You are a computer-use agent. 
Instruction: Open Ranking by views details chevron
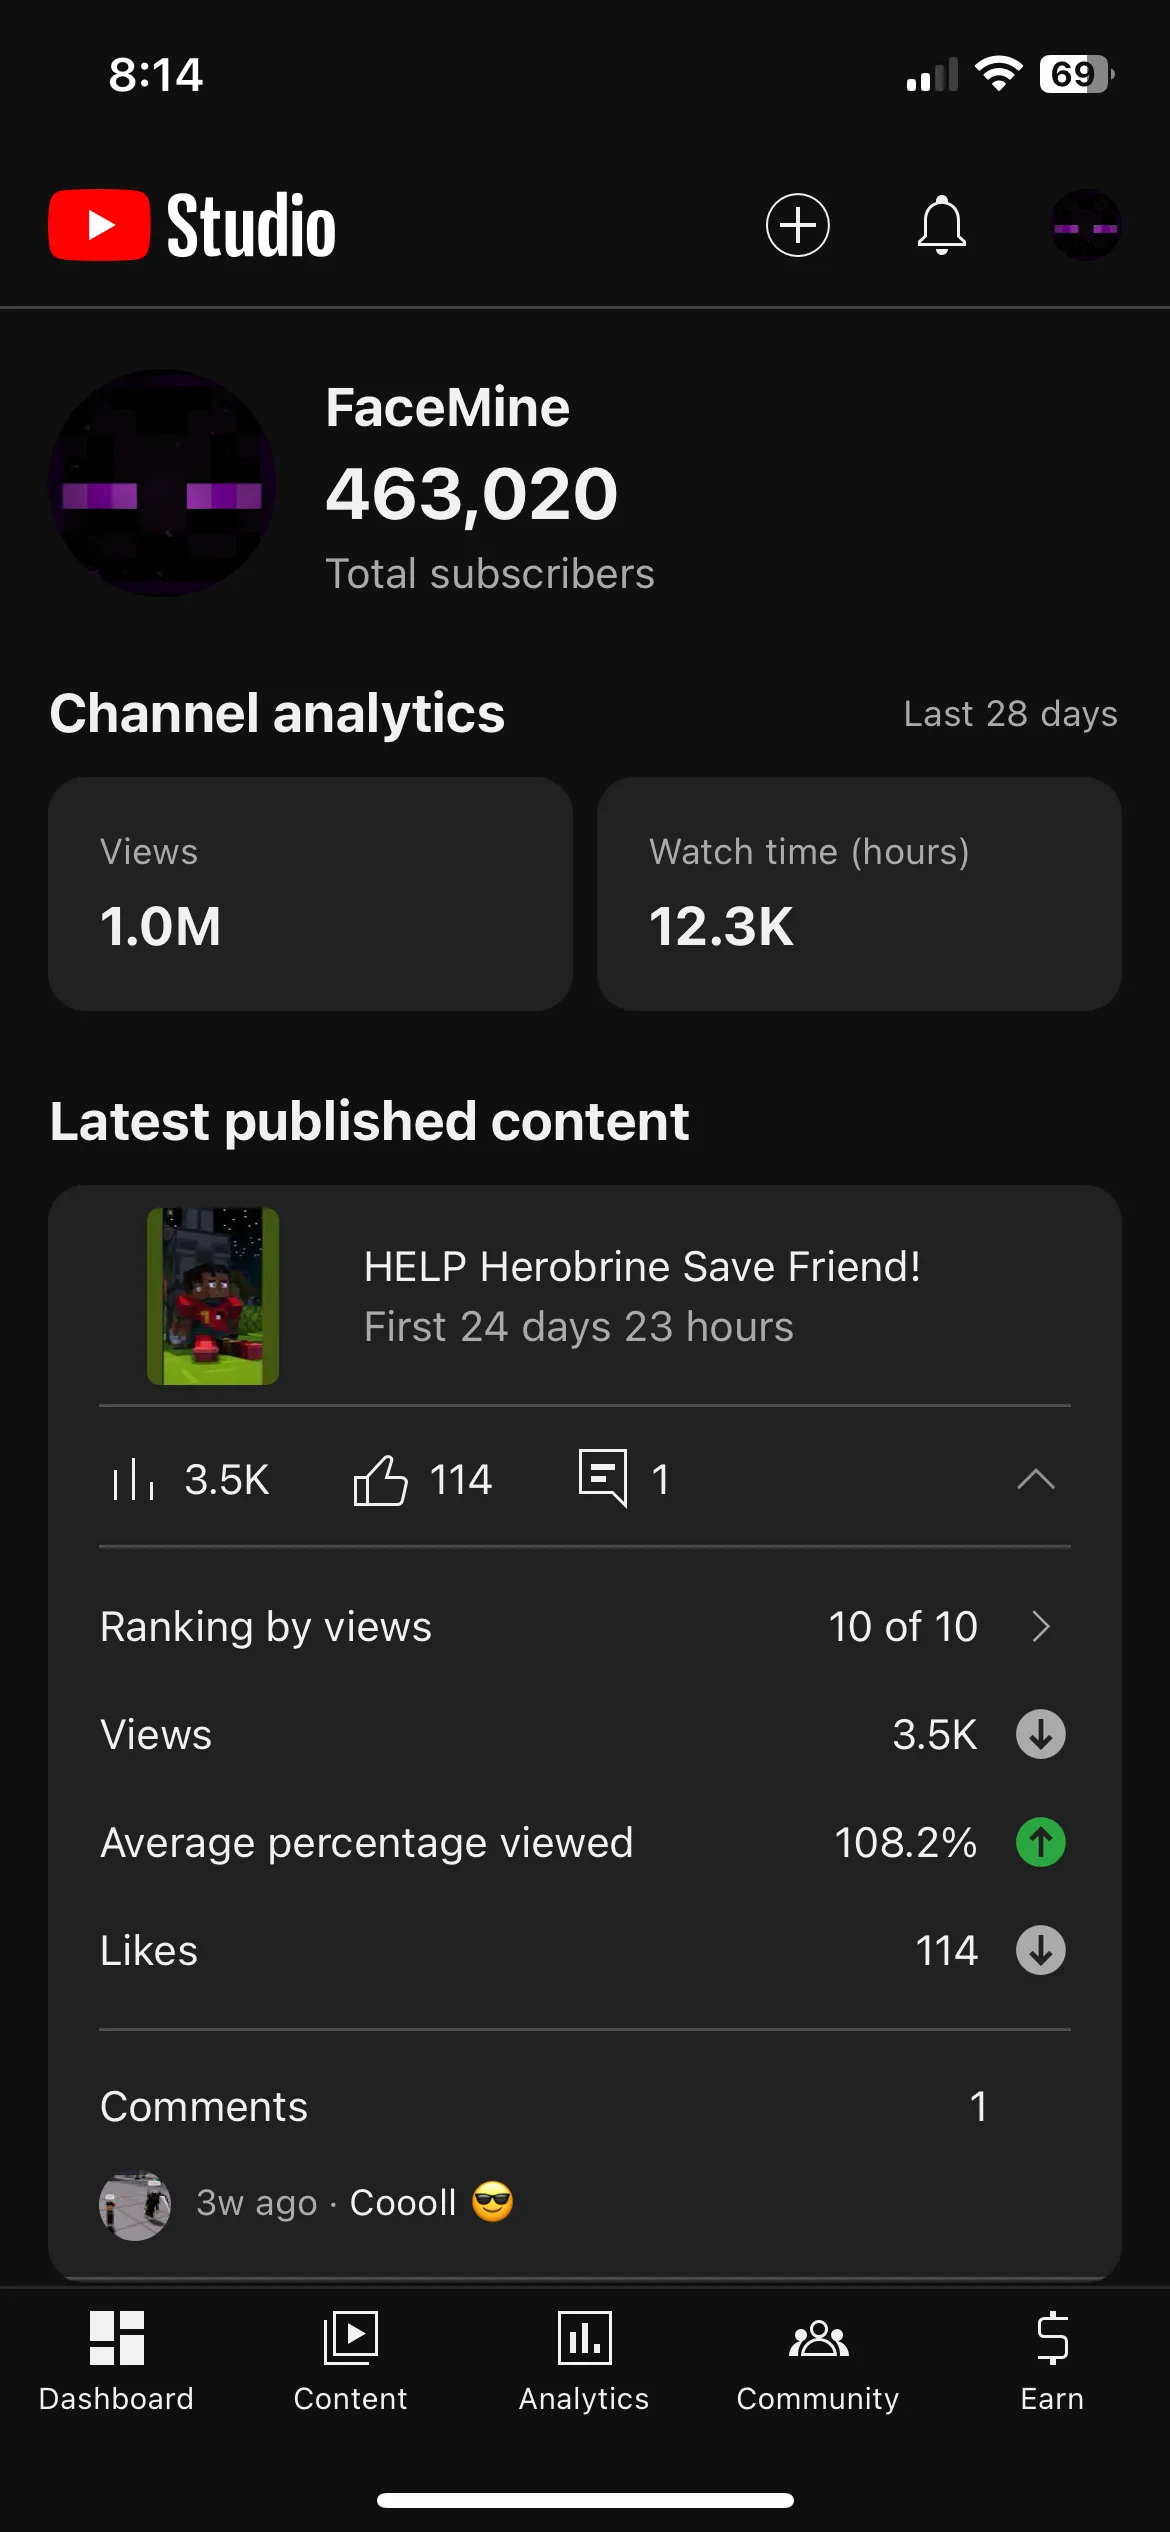pos(1040,1626)
